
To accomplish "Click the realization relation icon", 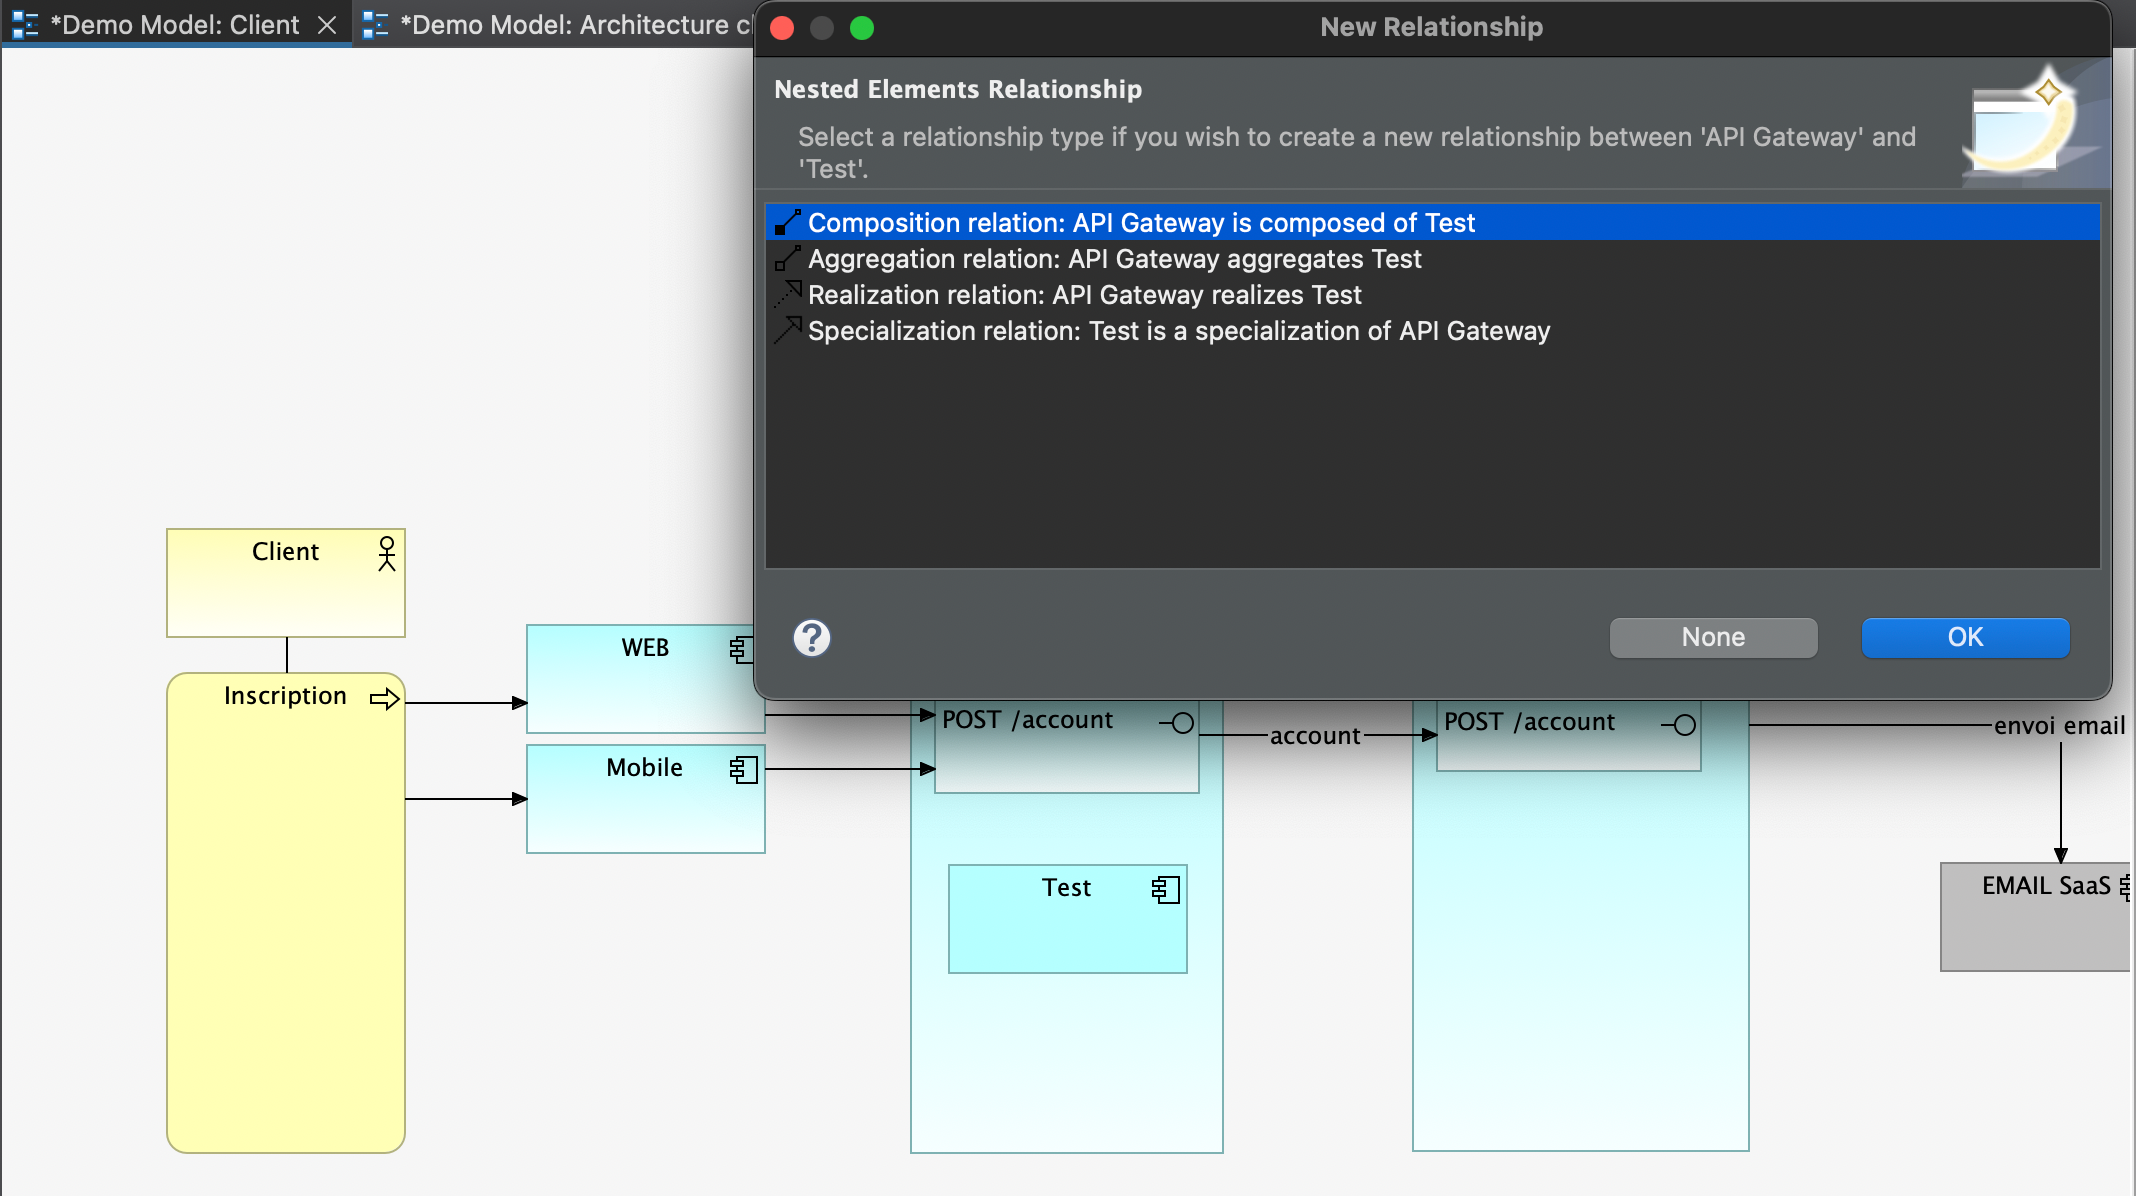I will [x=788, y=294].
